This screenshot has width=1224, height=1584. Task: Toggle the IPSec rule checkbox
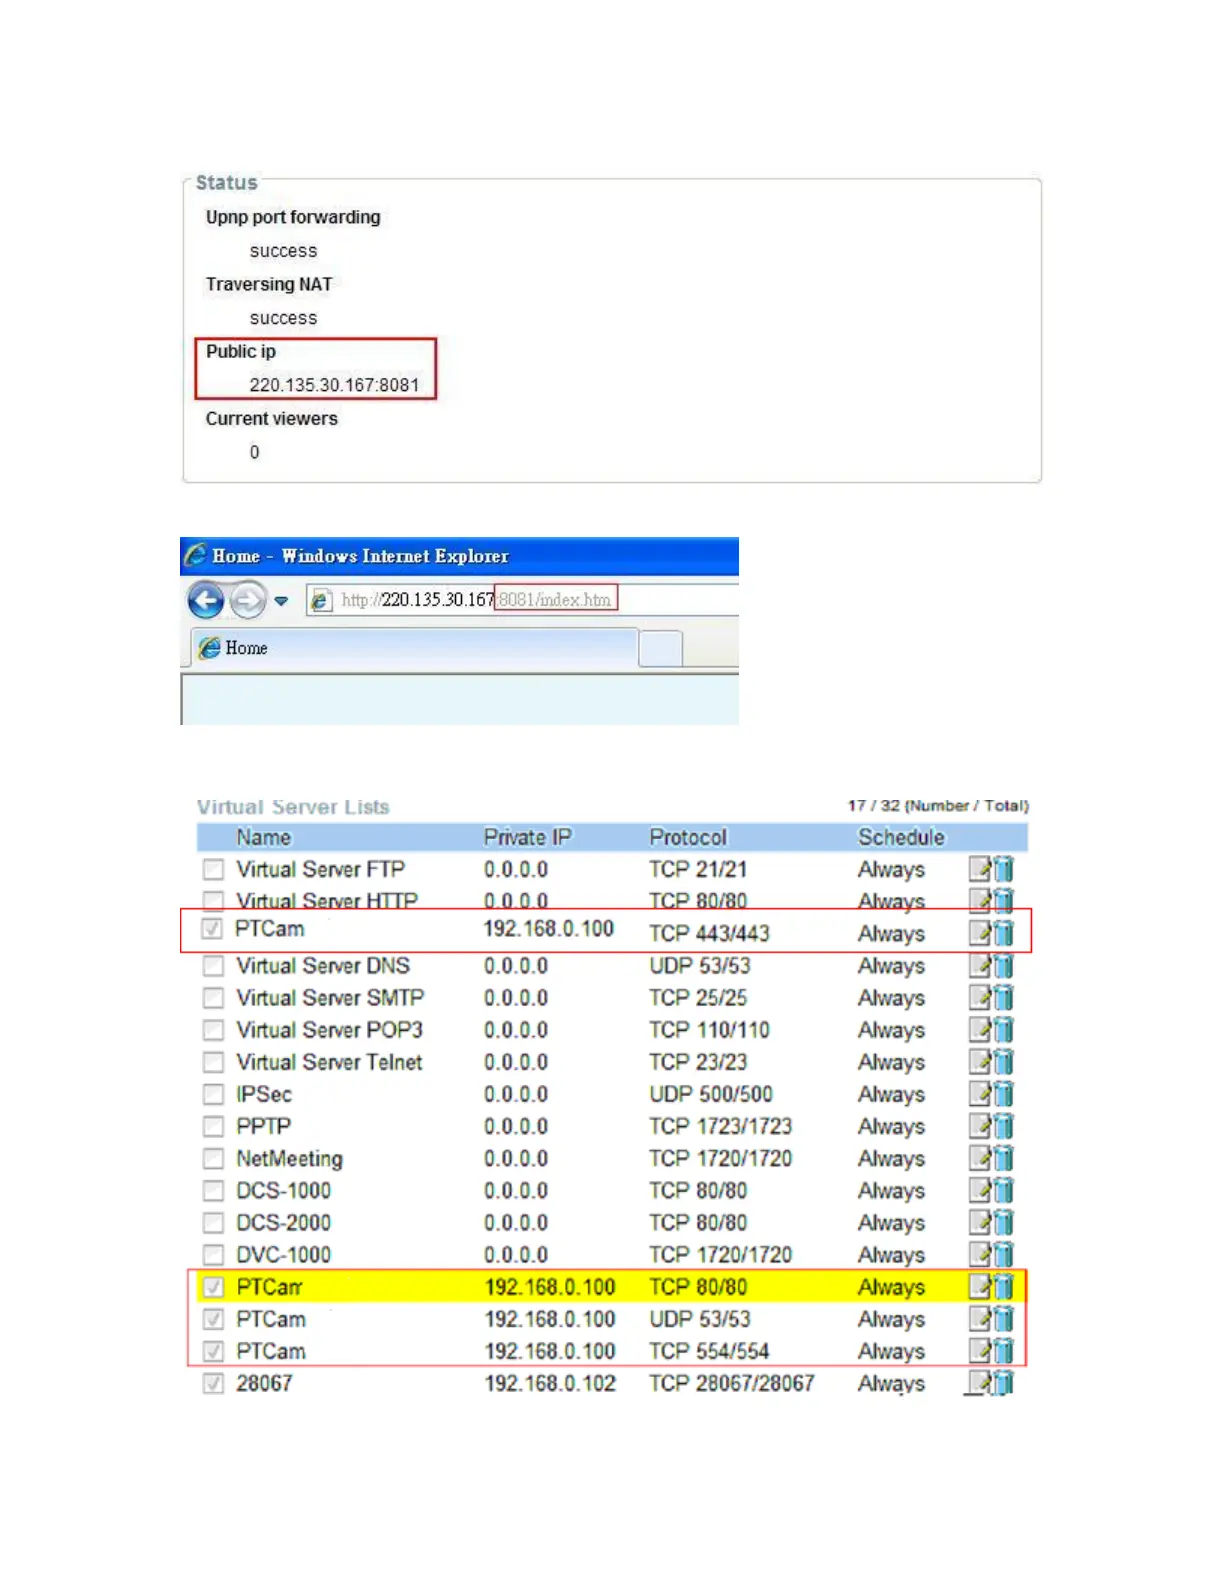tap(213, 1094)
